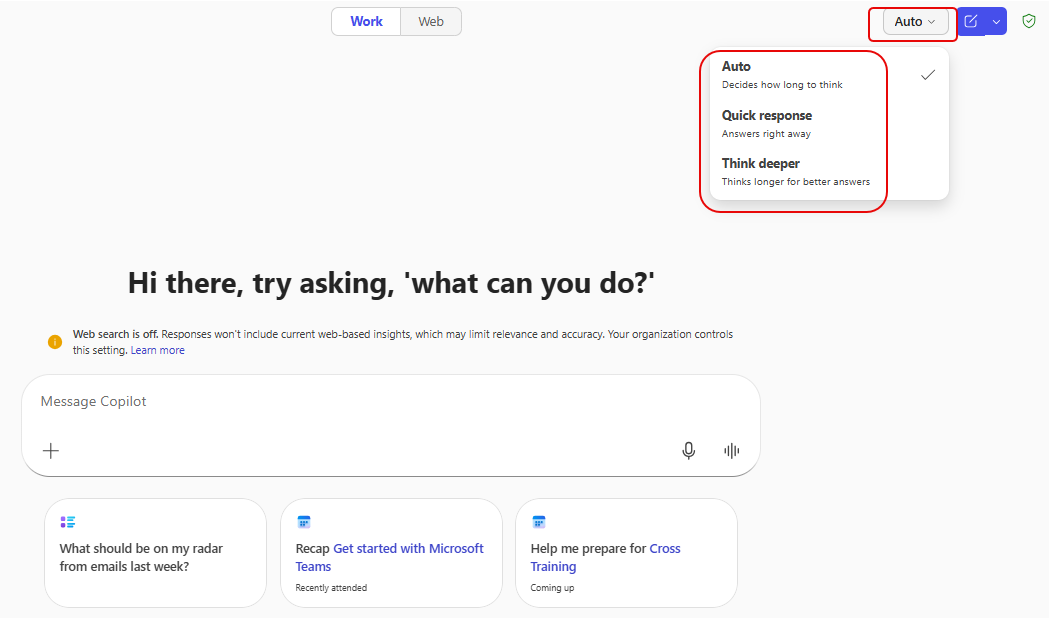This screenshot has width=1049, height=618.
Task: Click the Message Copilot text box
Action: point(390,402)
